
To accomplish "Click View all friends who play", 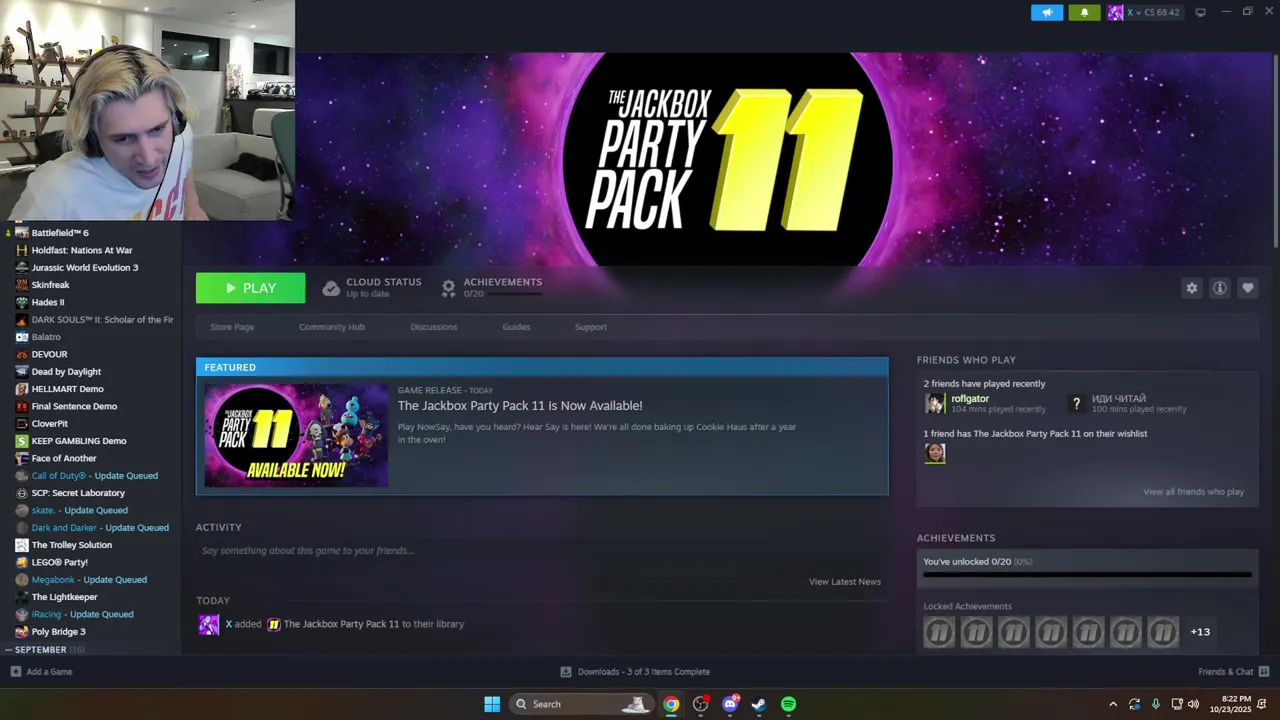I will [x=1193, y=492].
